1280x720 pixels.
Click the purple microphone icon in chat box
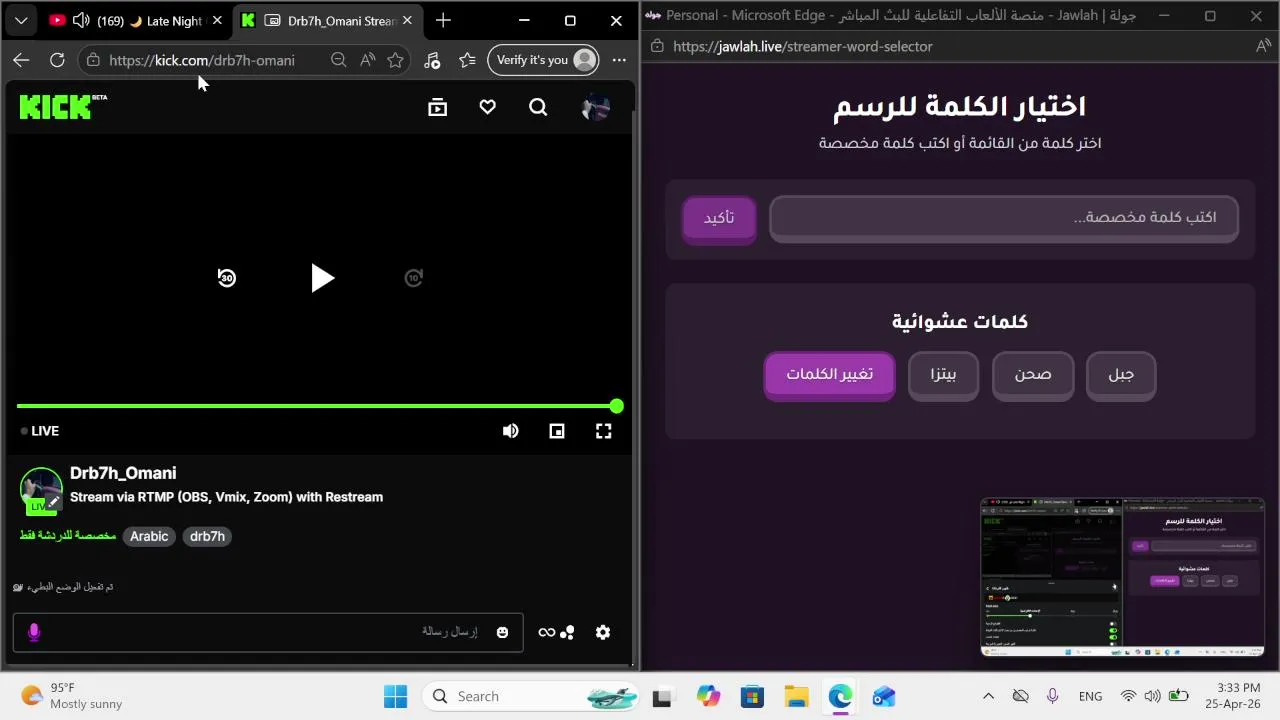coord(34,632)
